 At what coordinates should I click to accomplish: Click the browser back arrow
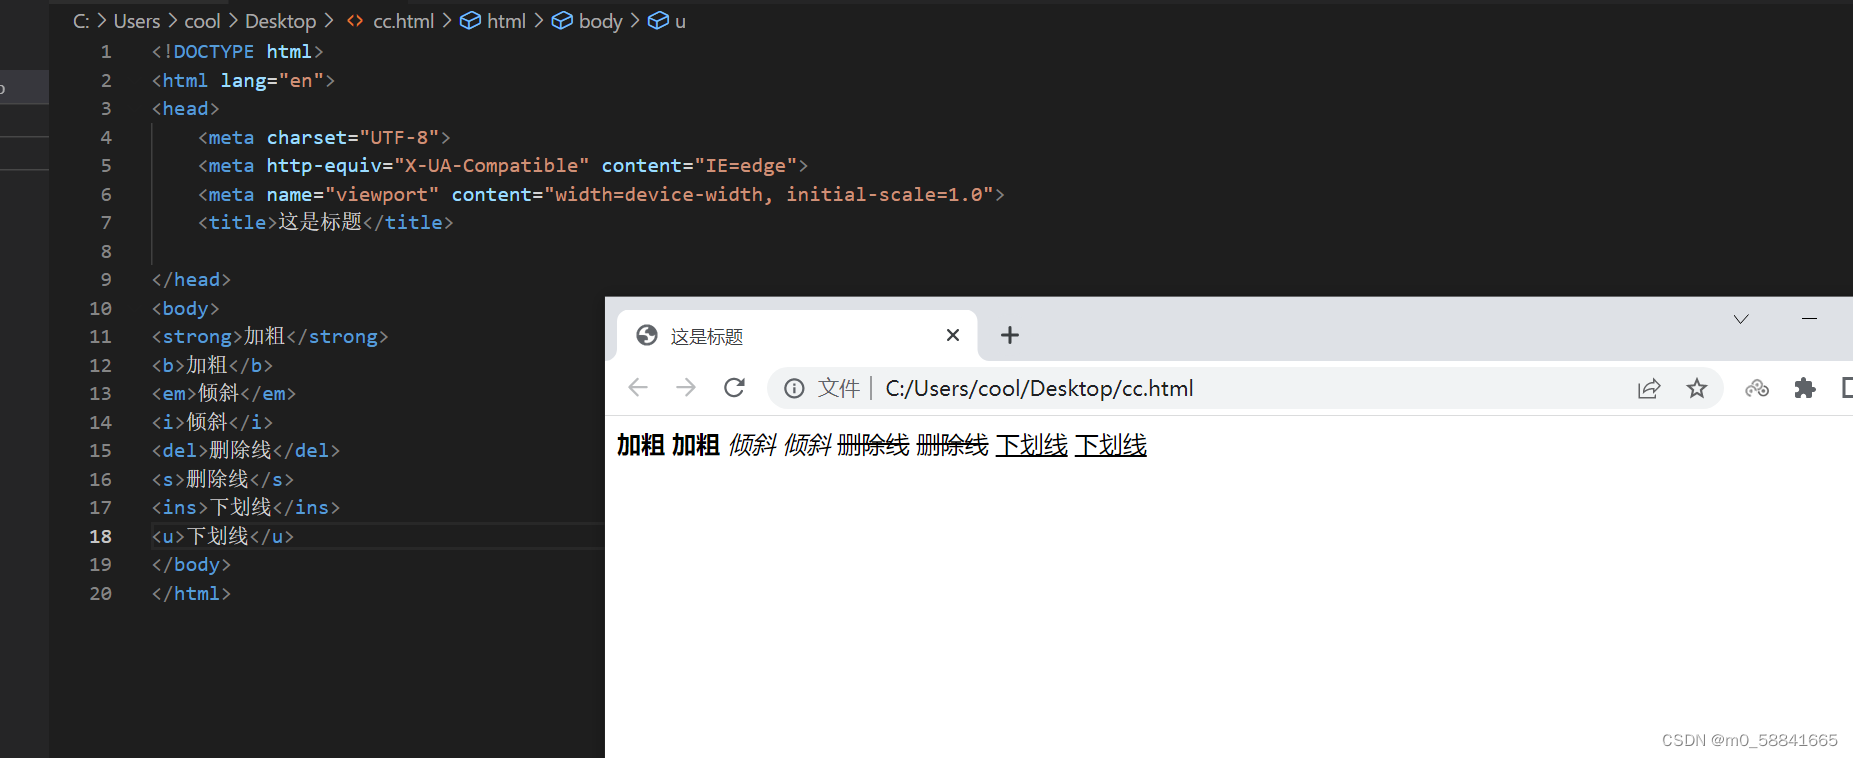click(638, 388)
